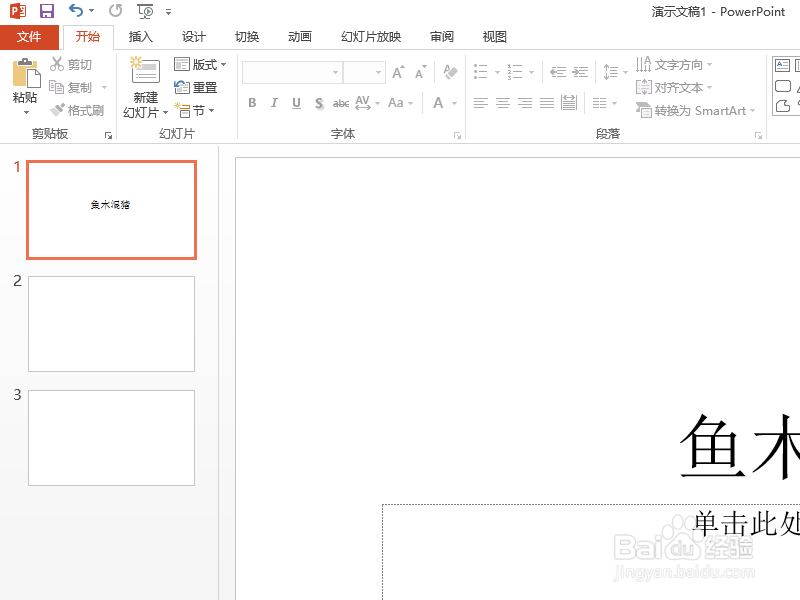Viewport: 800px width, 600px height.
Task: Click the bullets list icon
Action: pyautogui.click(x=481, y=72)
